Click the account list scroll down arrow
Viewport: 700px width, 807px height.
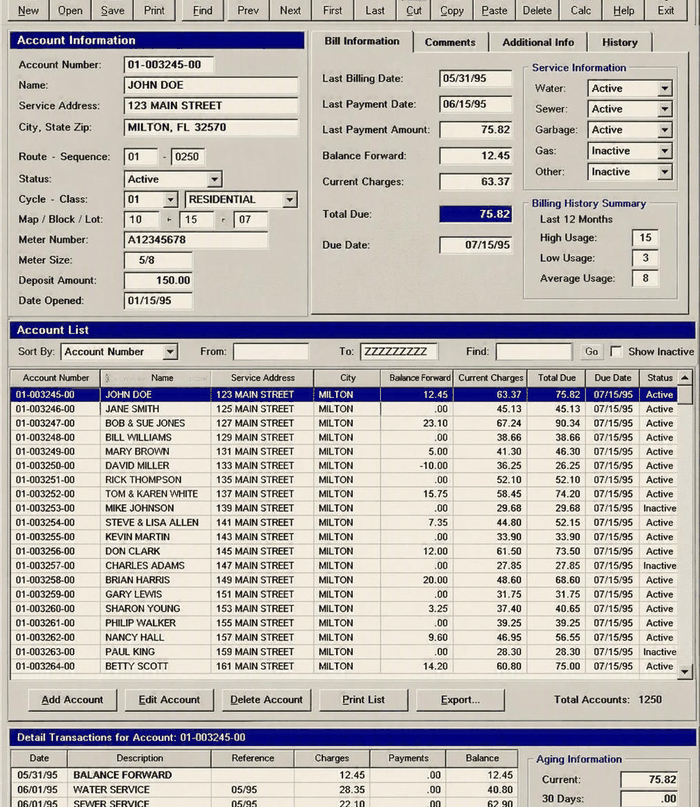[685, 672]
